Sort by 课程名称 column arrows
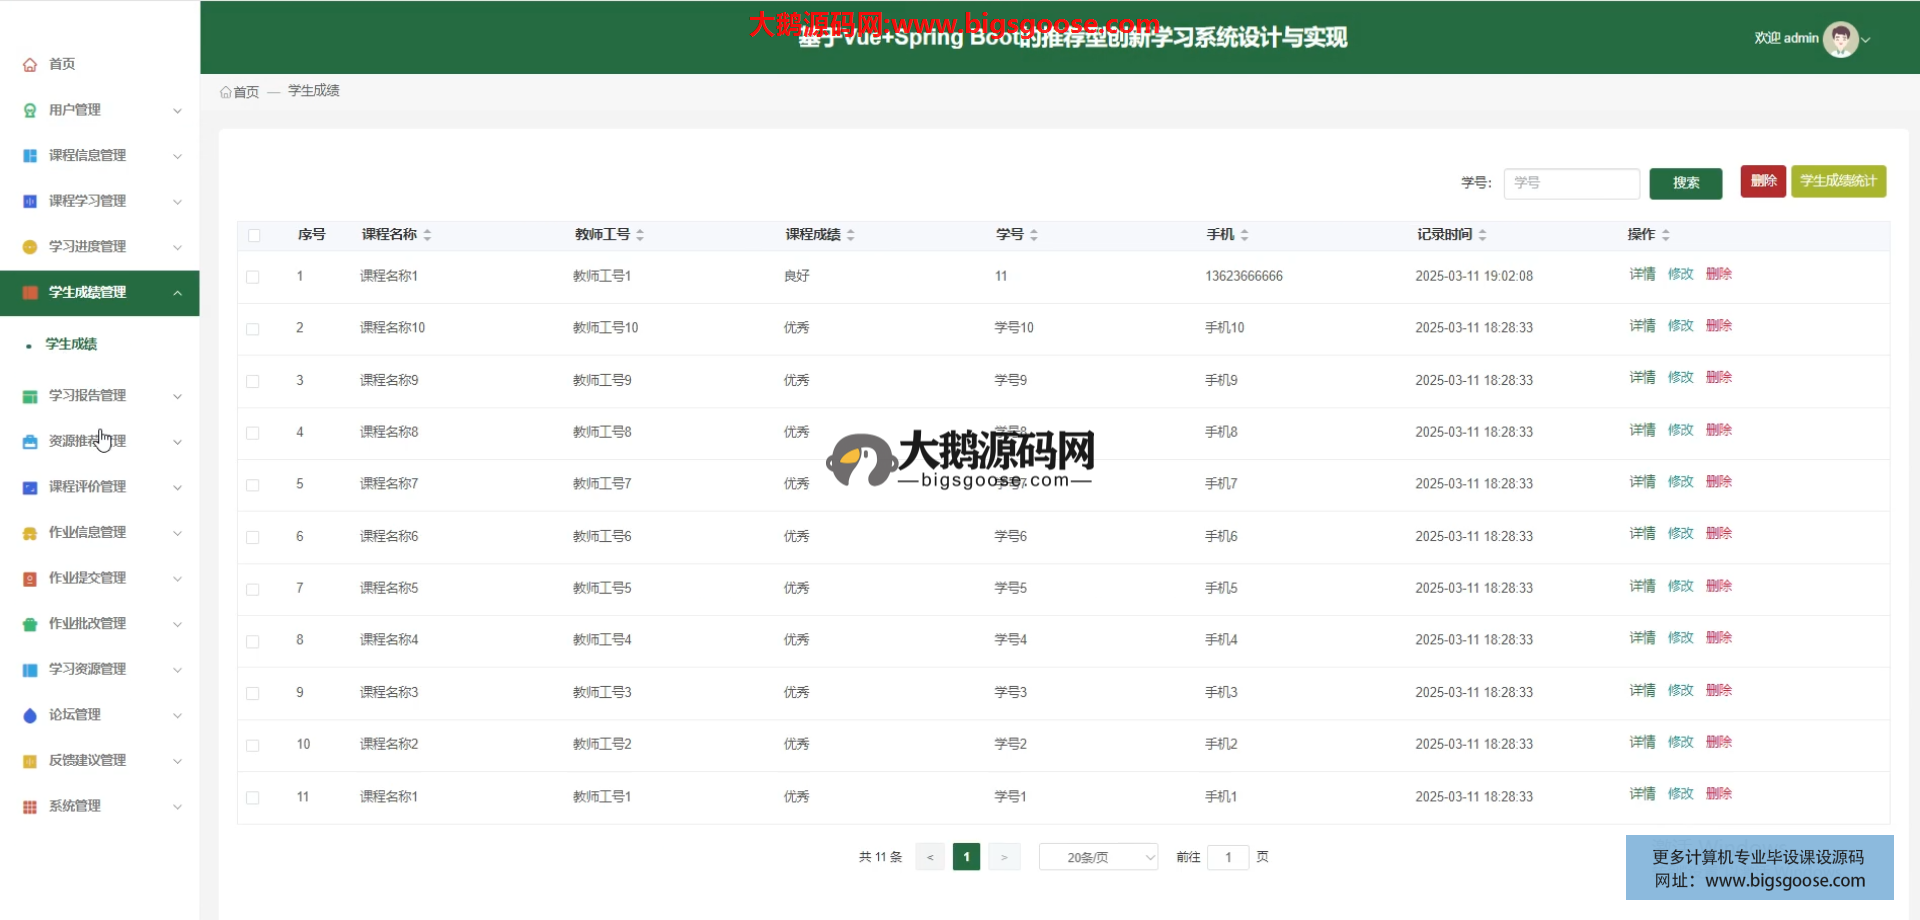Image resolution: width=1920 pixels, height=920 pixels. point(427,235)
